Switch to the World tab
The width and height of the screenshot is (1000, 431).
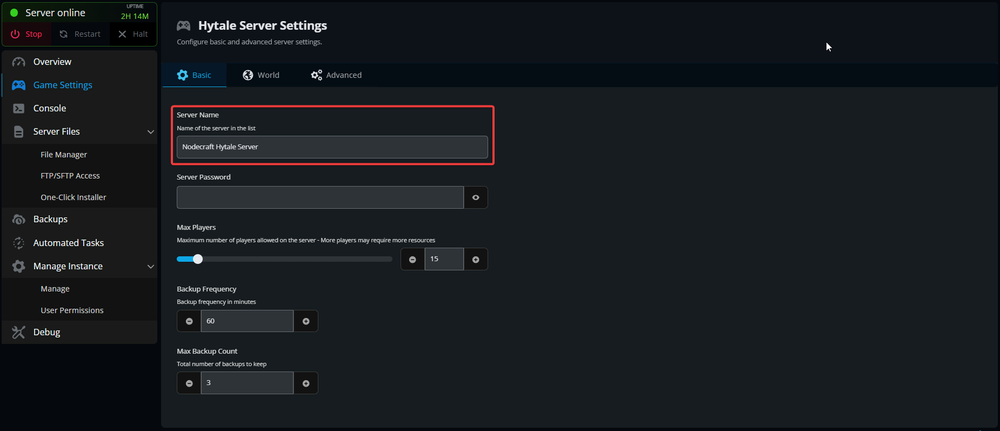click(x=261, y=75)
